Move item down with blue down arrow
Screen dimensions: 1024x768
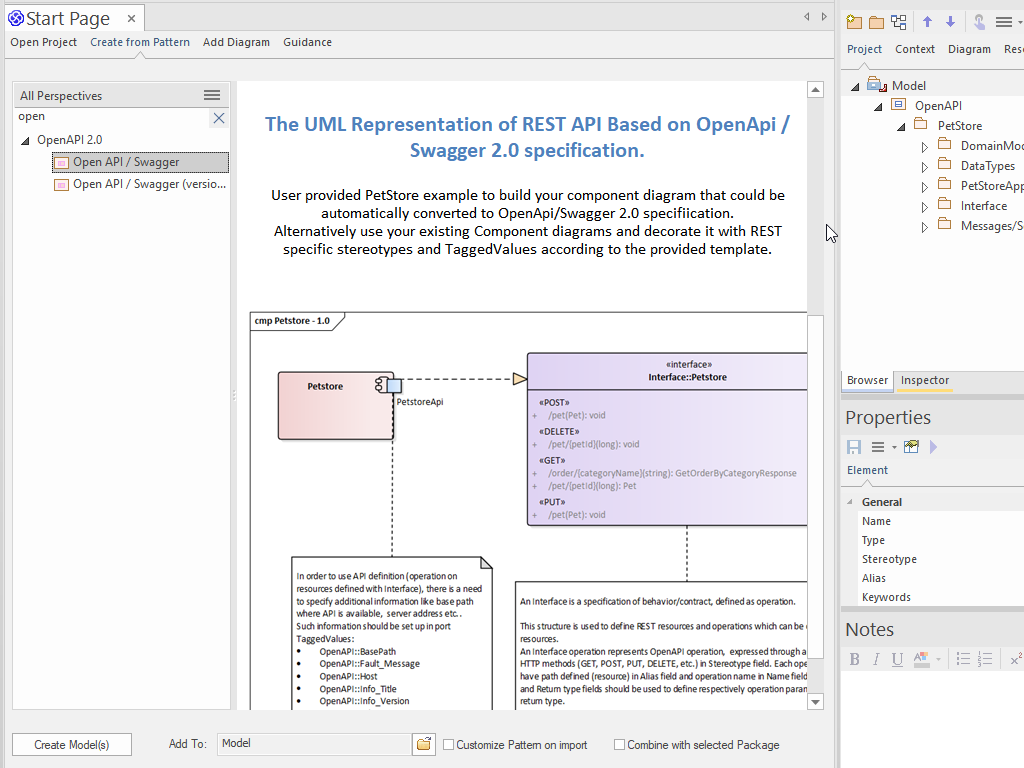point(950,22)
